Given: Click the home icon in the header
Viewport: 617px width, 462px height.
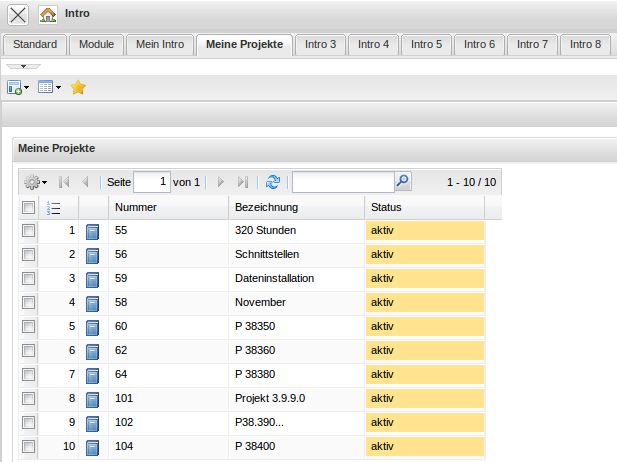Looking at the screenshot, I should (47, 15).
